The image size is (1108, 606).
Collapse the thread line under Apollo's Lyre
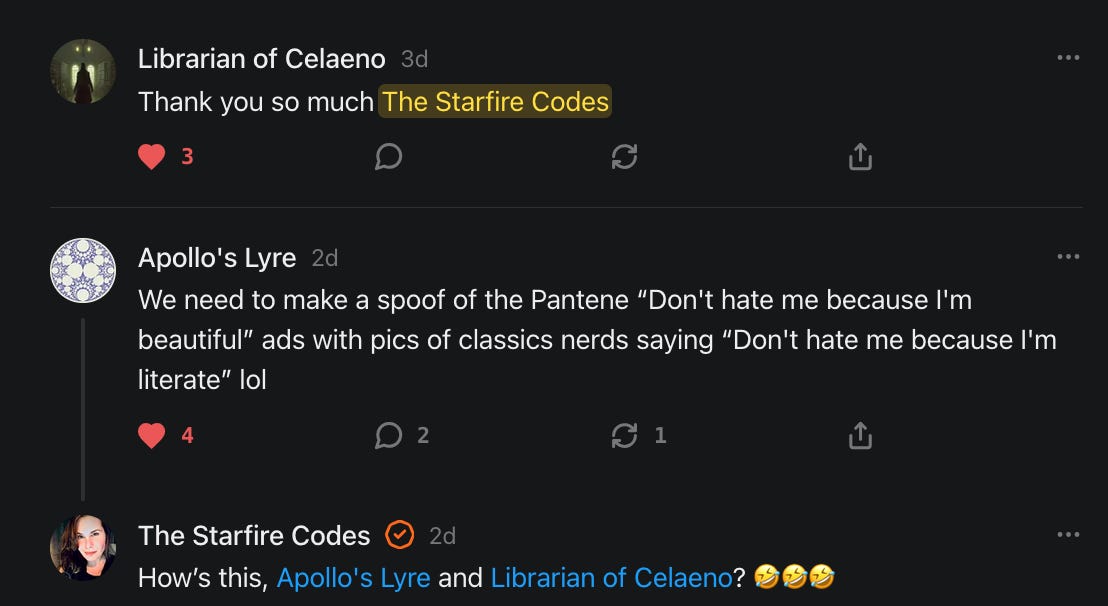(x=83, y=410)
